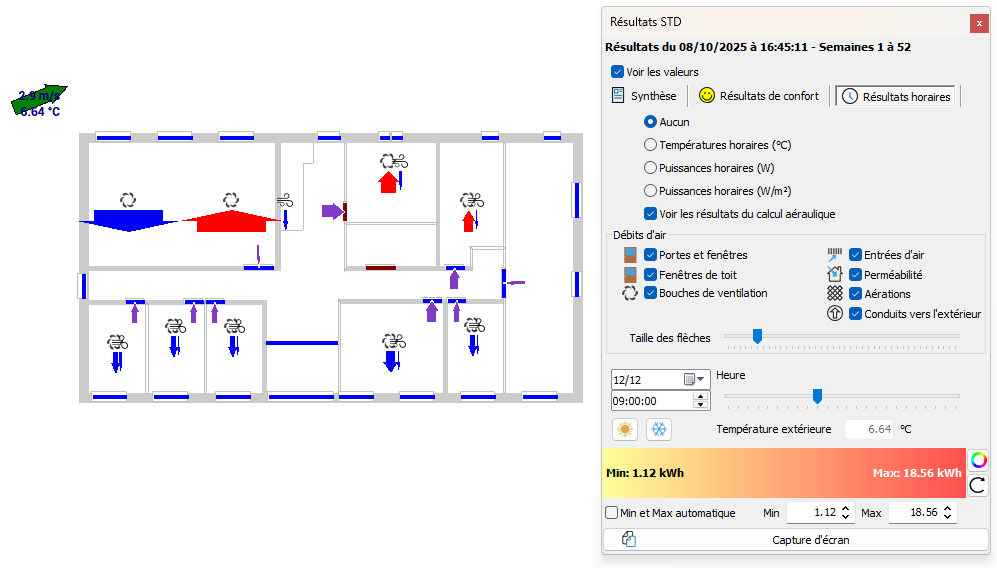Screen dimensions: 997x568
Task: Switch to the Résultats horaires tab
Action: [895, 97]
